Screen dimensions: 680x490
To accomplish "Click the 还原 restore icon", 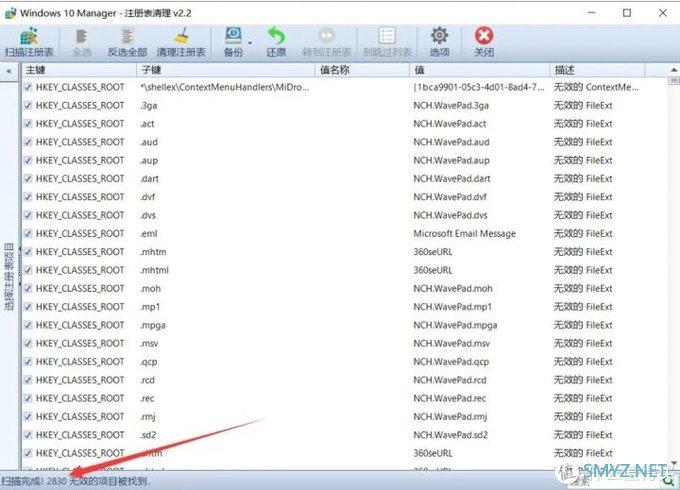I will [276, 36].
